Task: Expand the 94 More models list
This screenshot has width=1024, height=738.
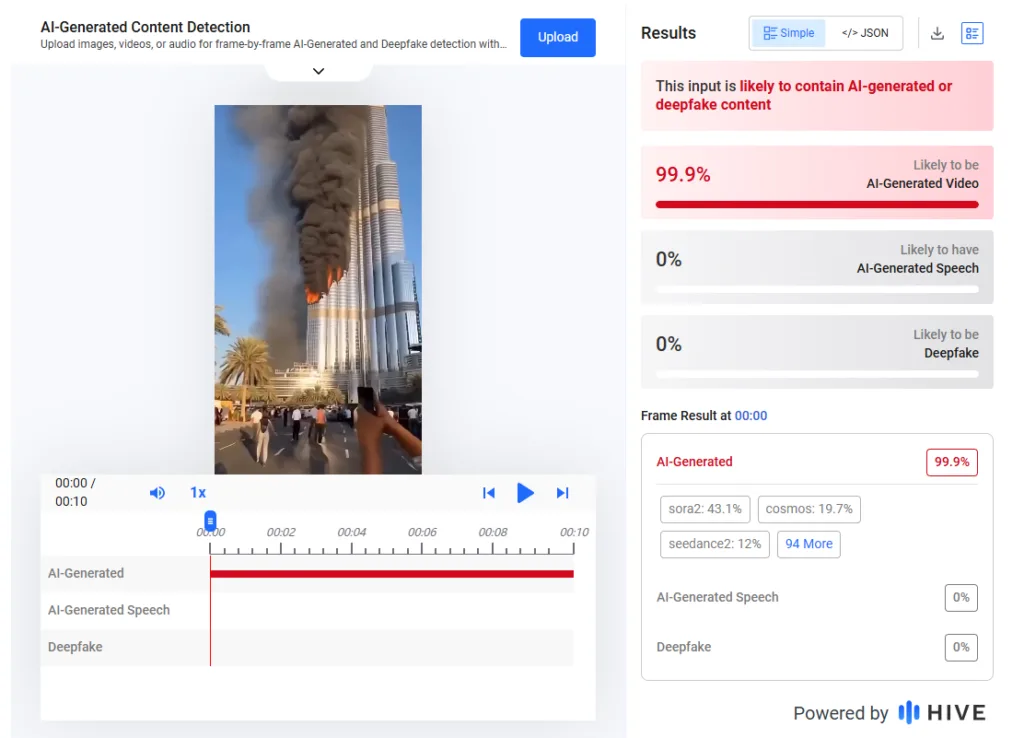Action: click(x=808, y=544)
